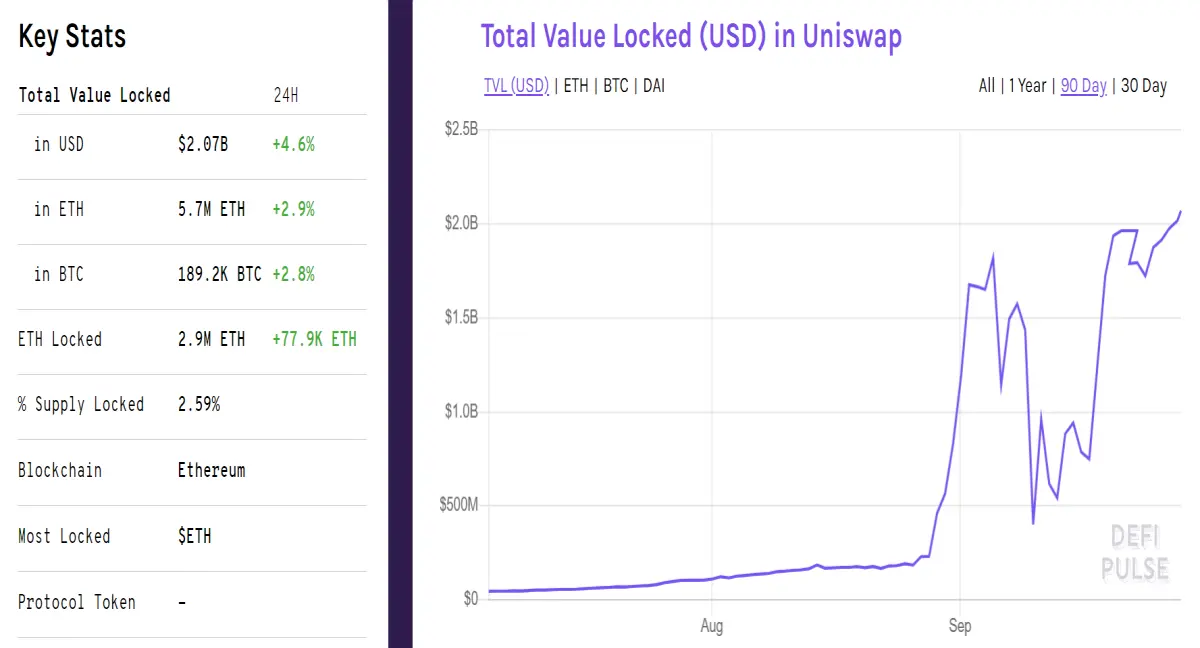Select the 90 Day time range

pos(1084,86)
